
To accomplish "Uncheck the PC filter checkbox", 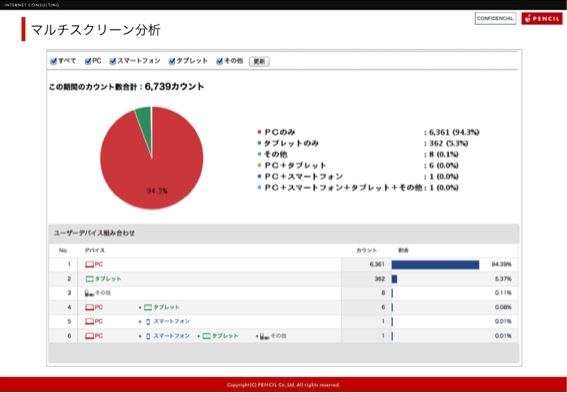I will (88, 61).
